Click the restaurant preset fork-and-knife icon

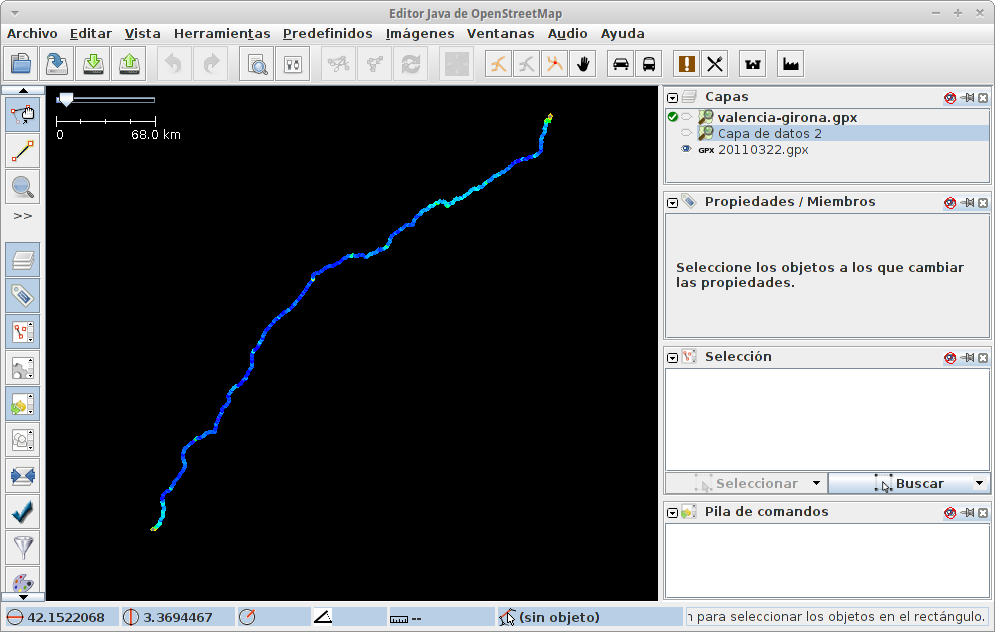tap(714, 63)
